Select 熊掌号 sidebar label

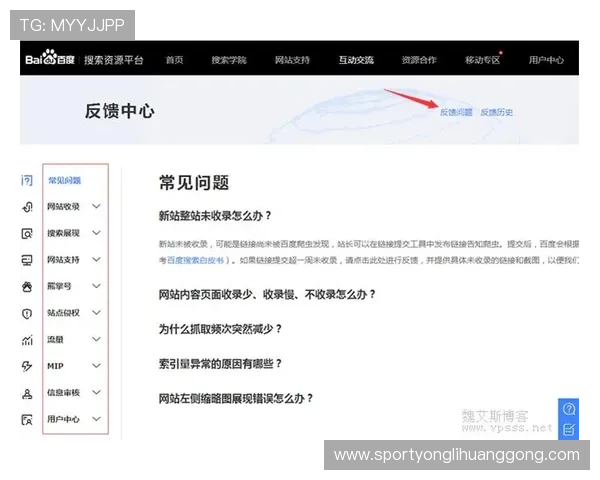pyautogui.click(x=59, y=286)
